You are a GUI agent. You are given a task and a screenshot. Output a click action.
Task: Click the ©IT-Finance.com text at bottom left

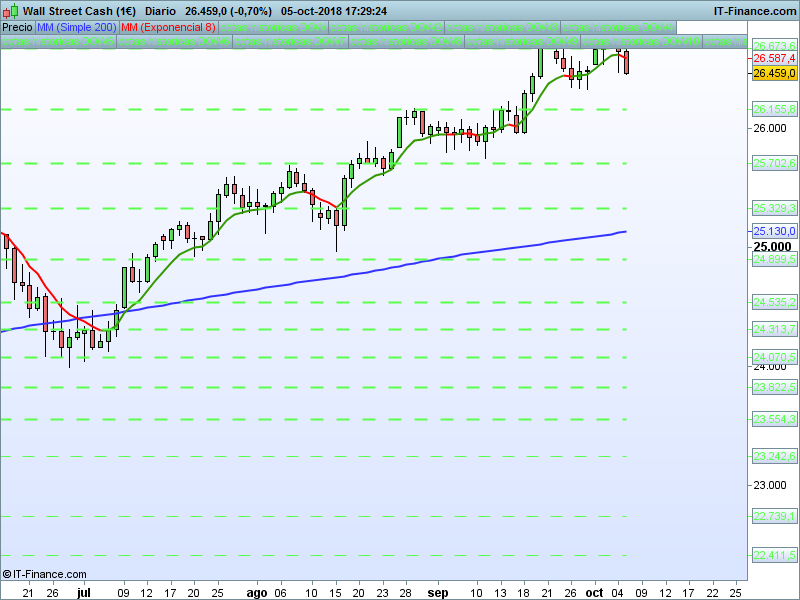tap(44, 574)
